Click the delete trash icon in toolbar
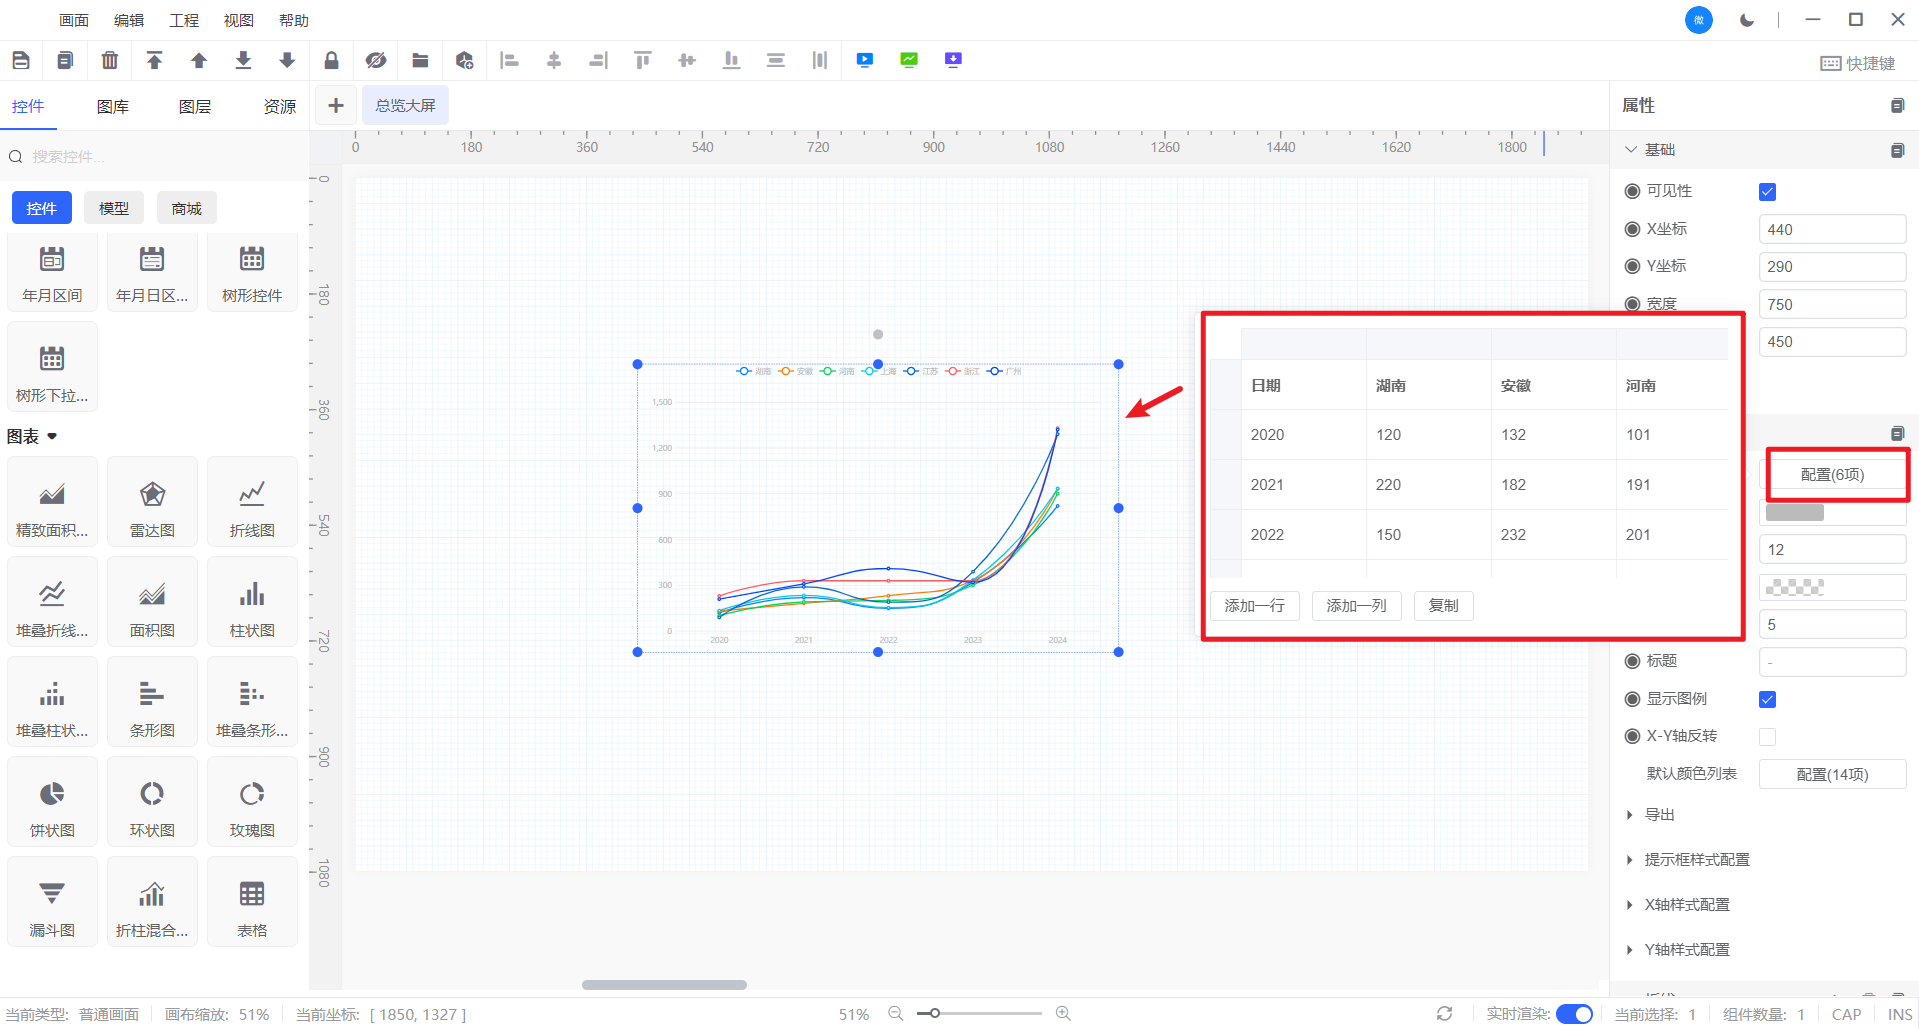 [x=110, y=61]
